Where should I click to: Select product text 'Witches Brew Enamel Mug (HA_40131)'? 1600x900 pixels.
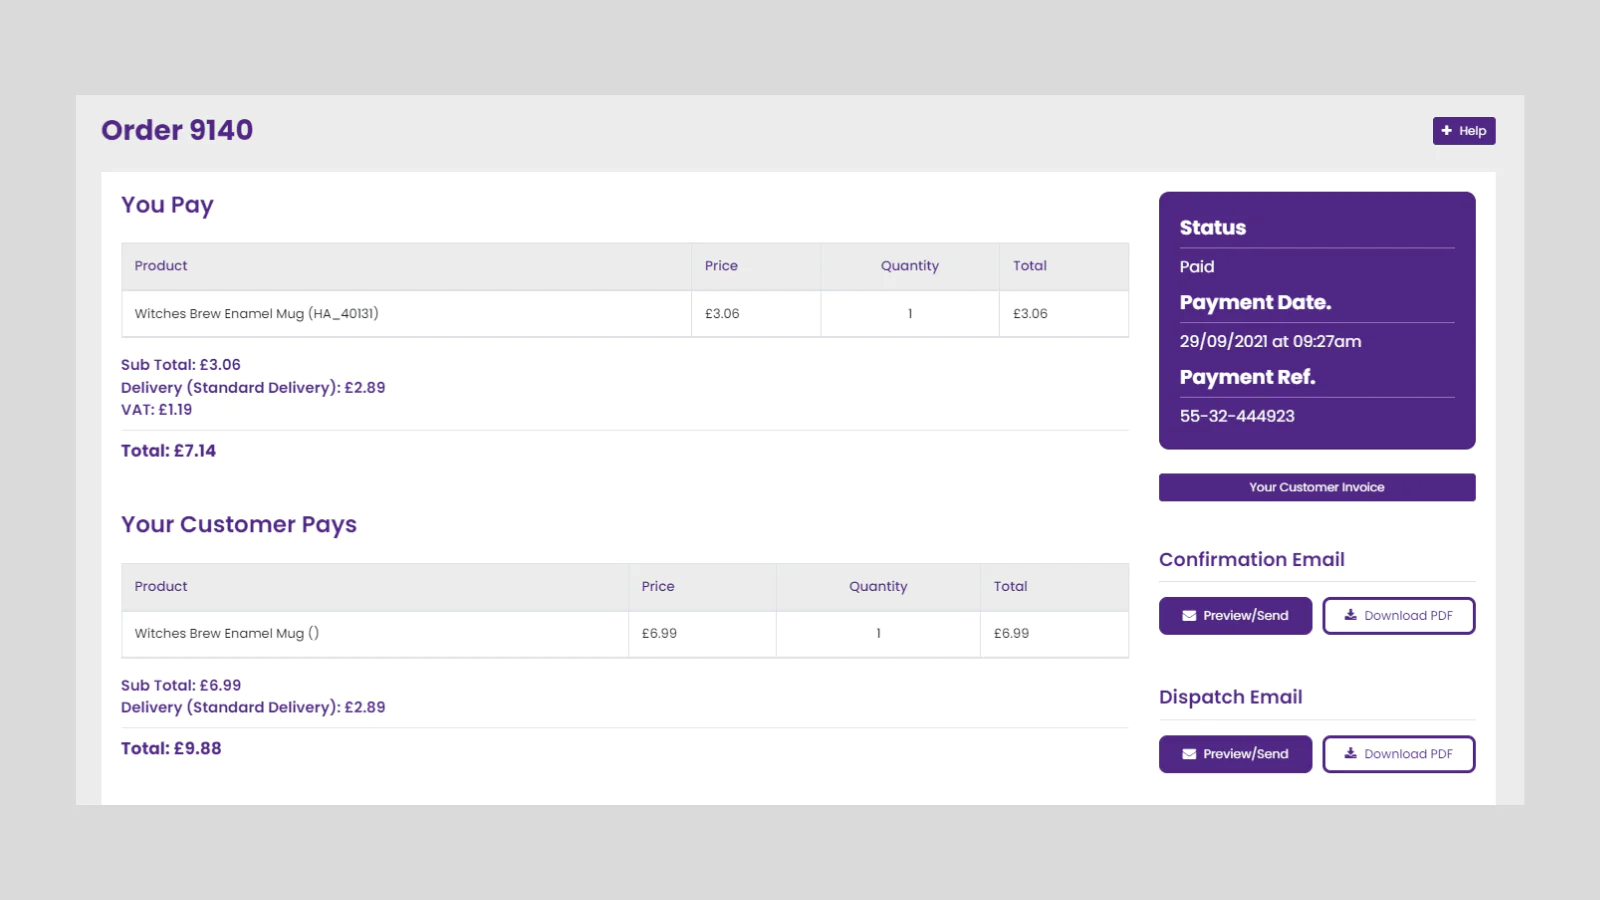[256, 314]
